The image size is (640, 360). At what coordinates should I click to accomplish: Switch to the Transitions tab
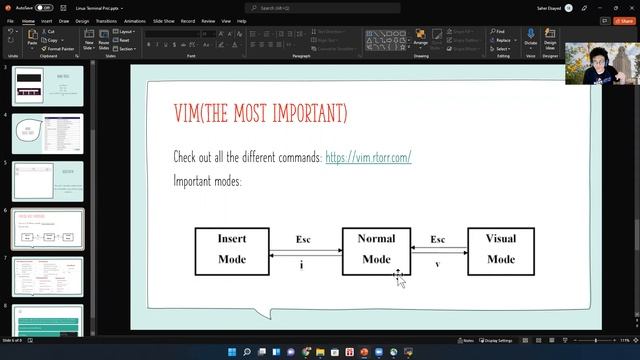(106, 21)
